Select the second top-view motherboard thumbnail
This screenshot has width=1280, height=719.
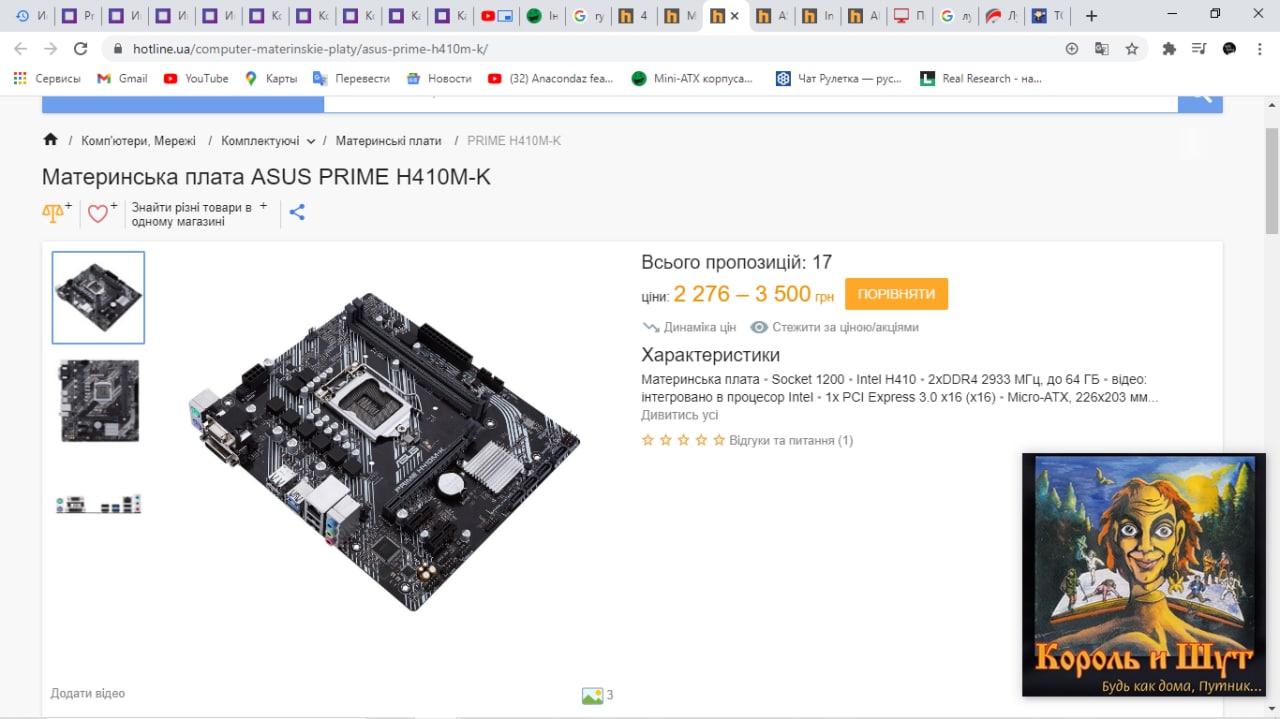[99, 400]
